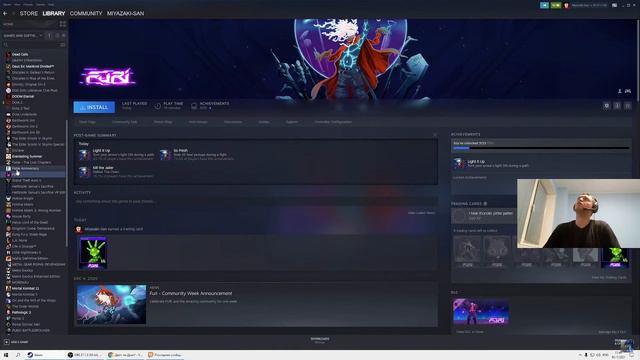Screen dimensions: 640x360
Task: Open the Discussions tab
Action: tap(233, 122)
